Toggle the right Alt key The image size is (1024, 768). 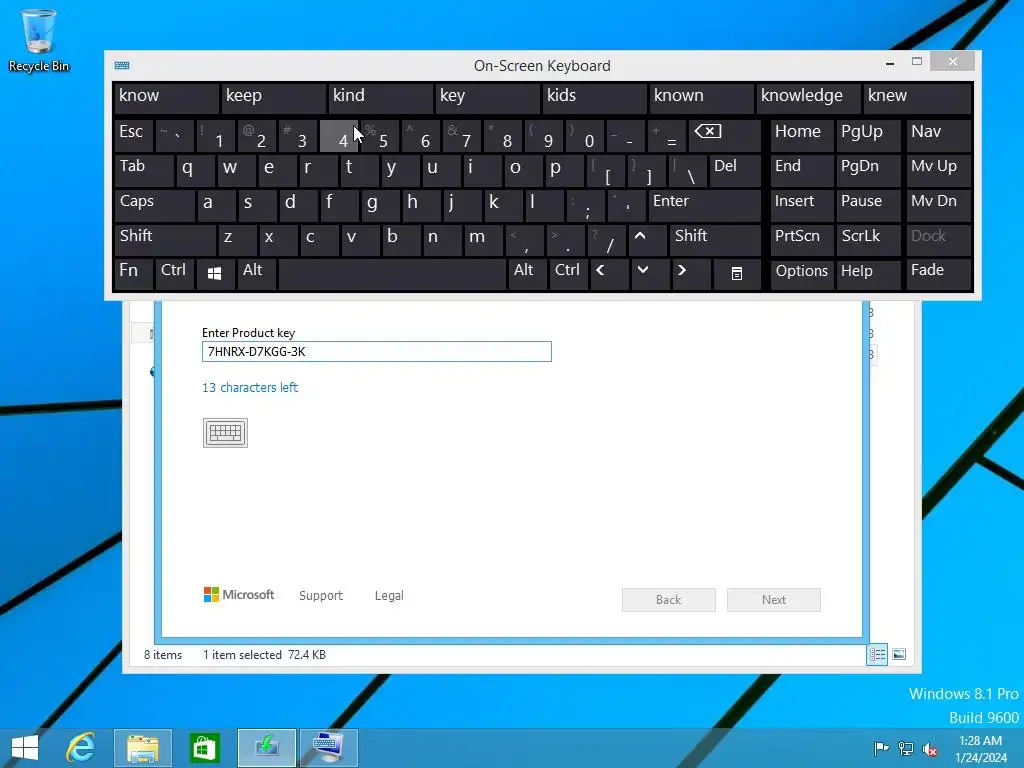point(526,274)
